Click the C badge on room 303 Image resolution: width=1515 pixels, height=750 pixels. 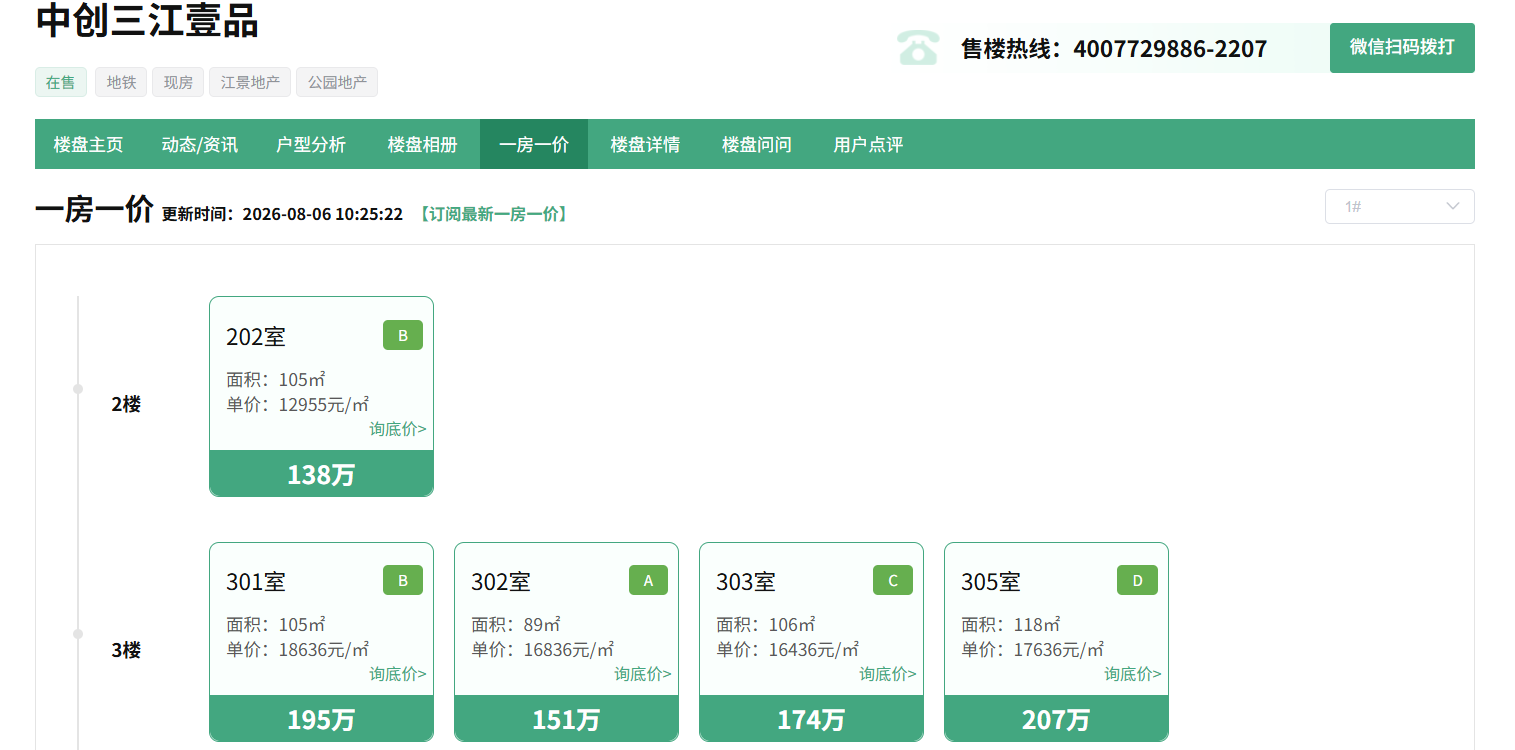click(x=893, y=580)
